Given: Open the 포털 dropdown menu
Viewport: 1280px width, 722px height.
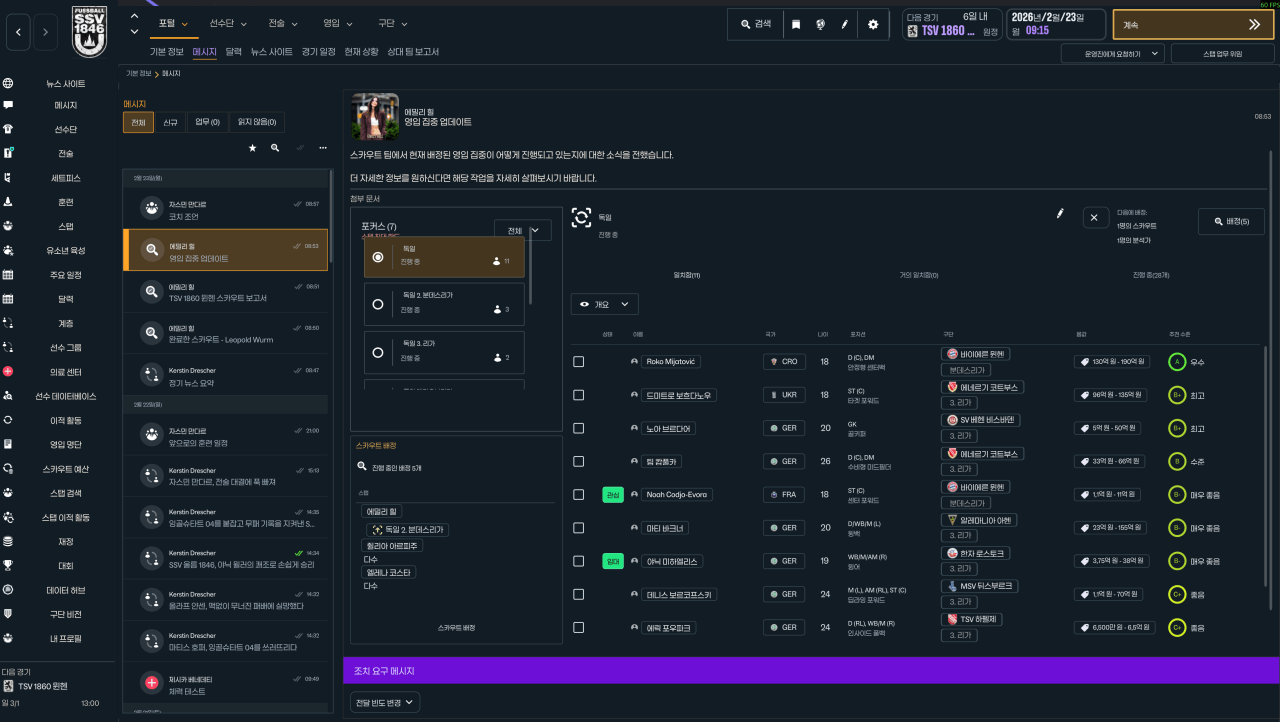Looking at the screenshot, I should [x=174, y=22].
